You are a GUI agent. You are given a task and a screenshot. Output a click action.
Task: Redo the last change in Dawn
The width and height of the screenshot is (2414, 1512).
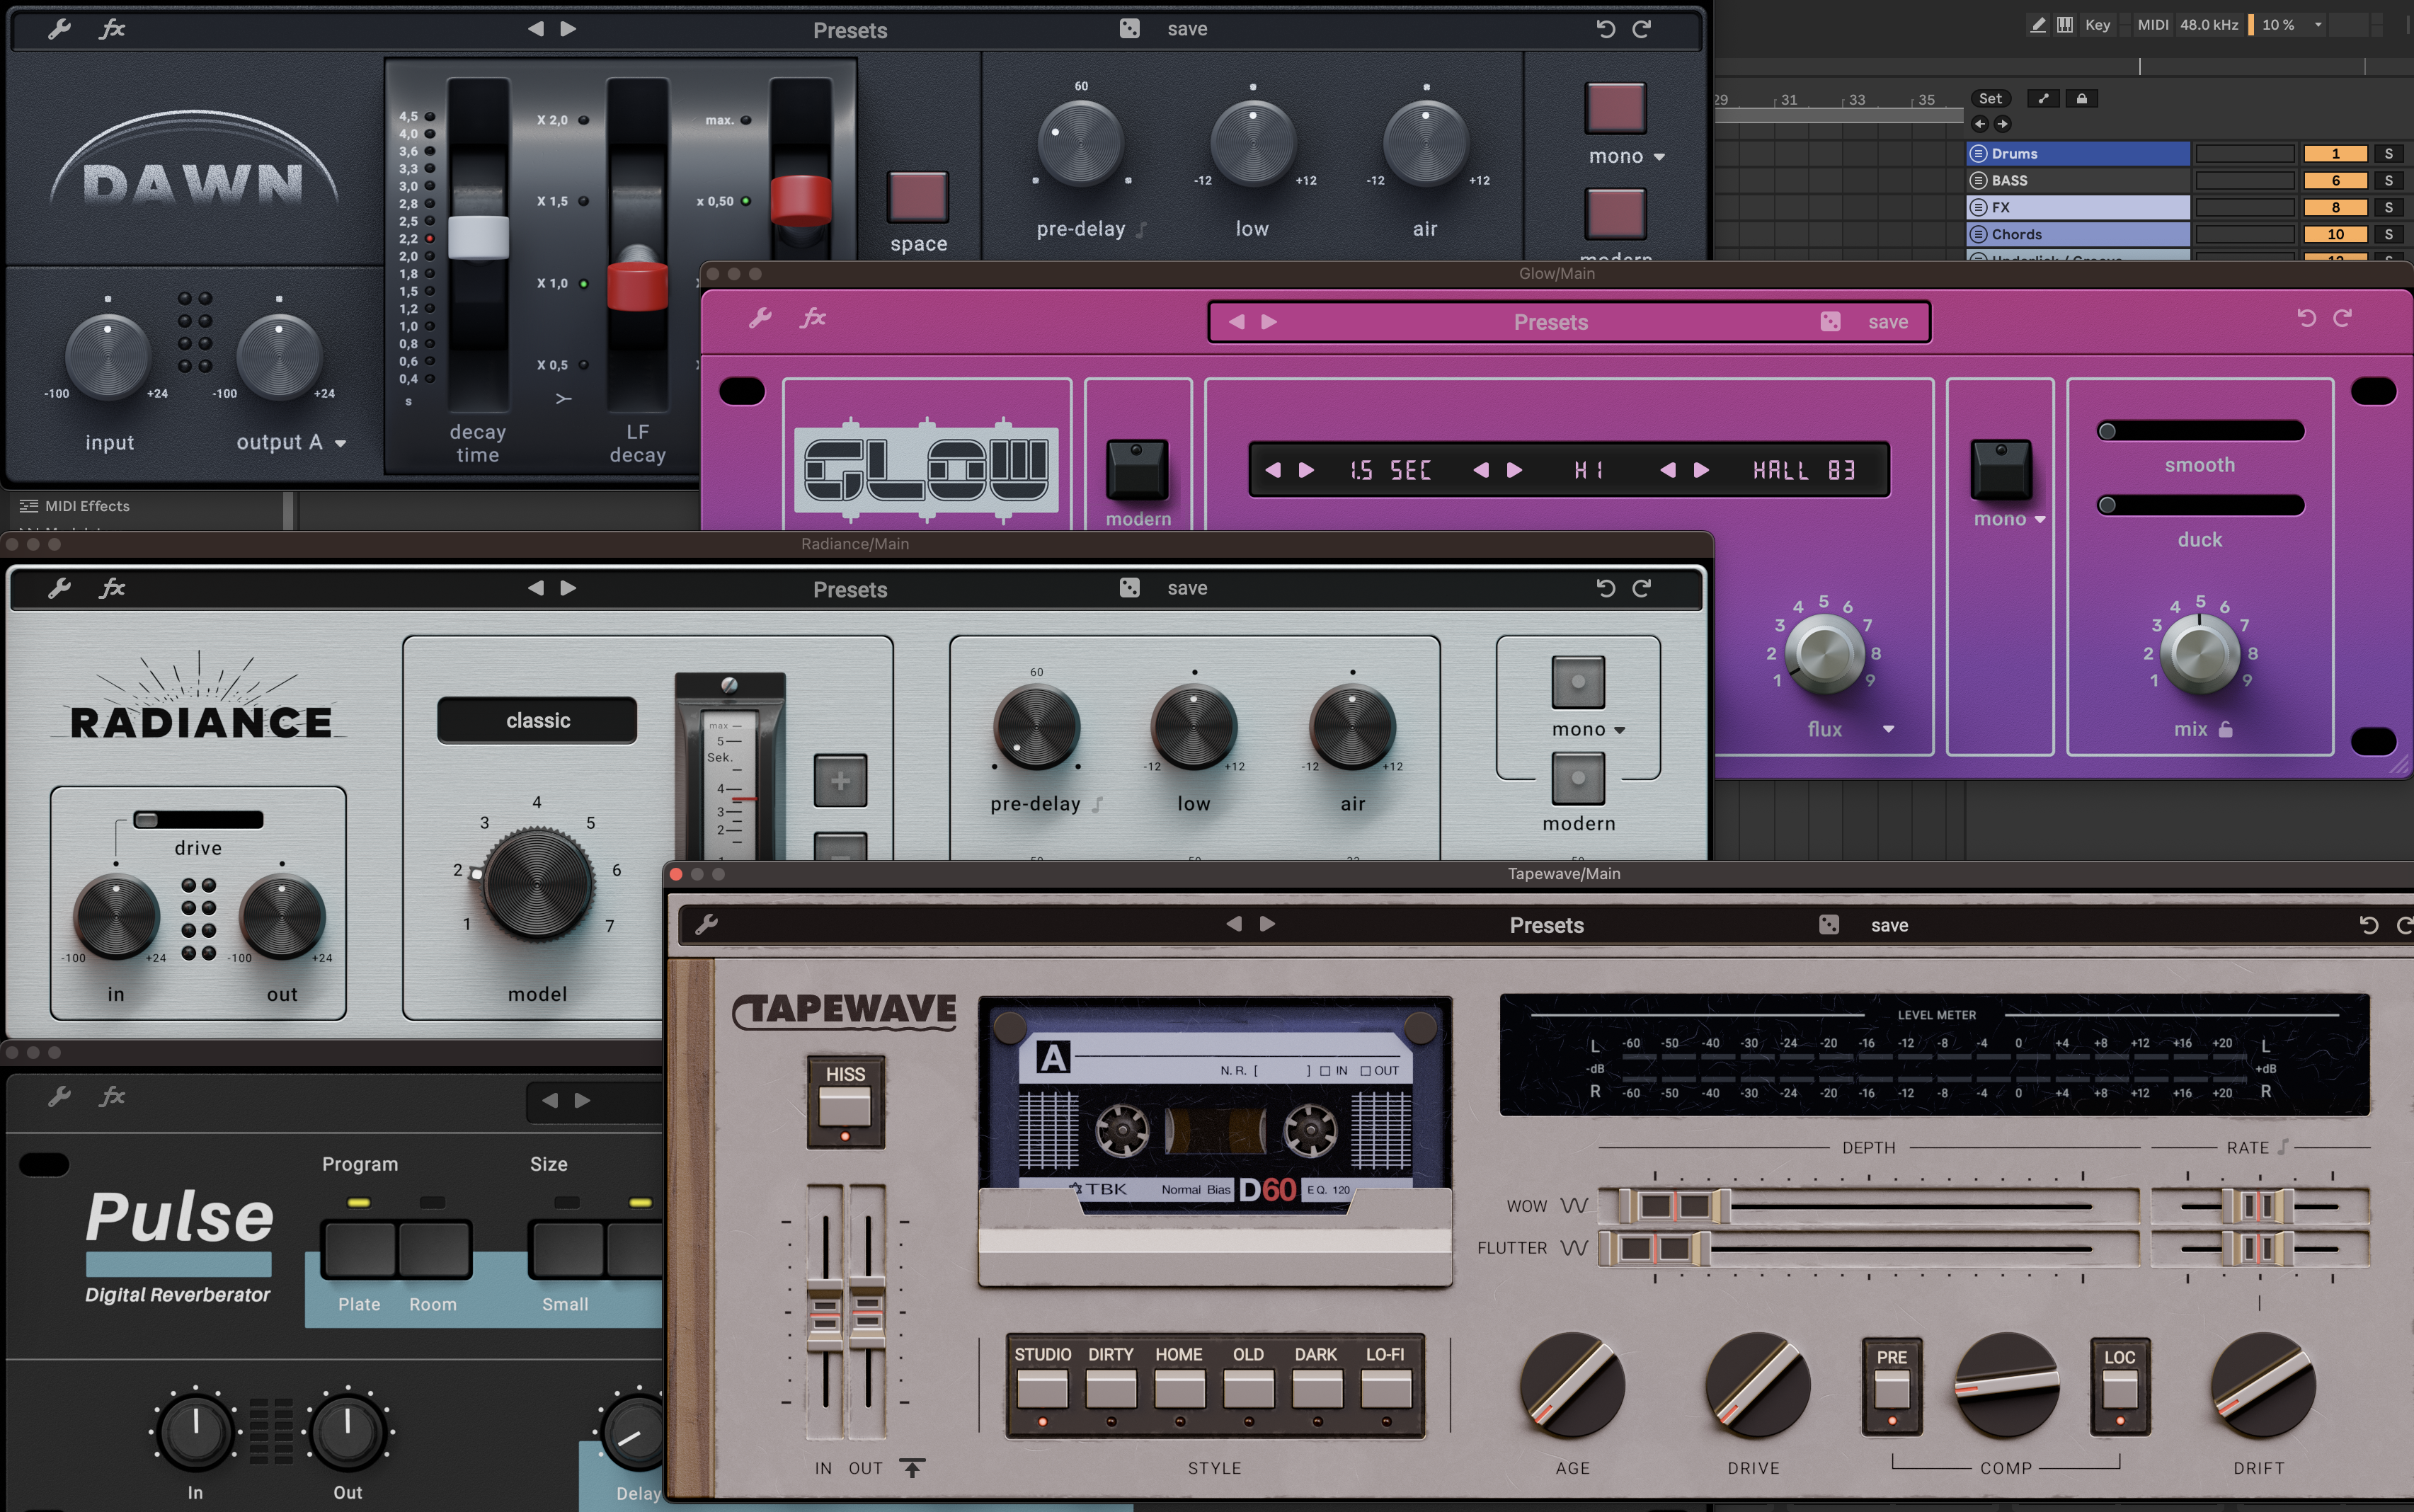[x=1642, y=29]
